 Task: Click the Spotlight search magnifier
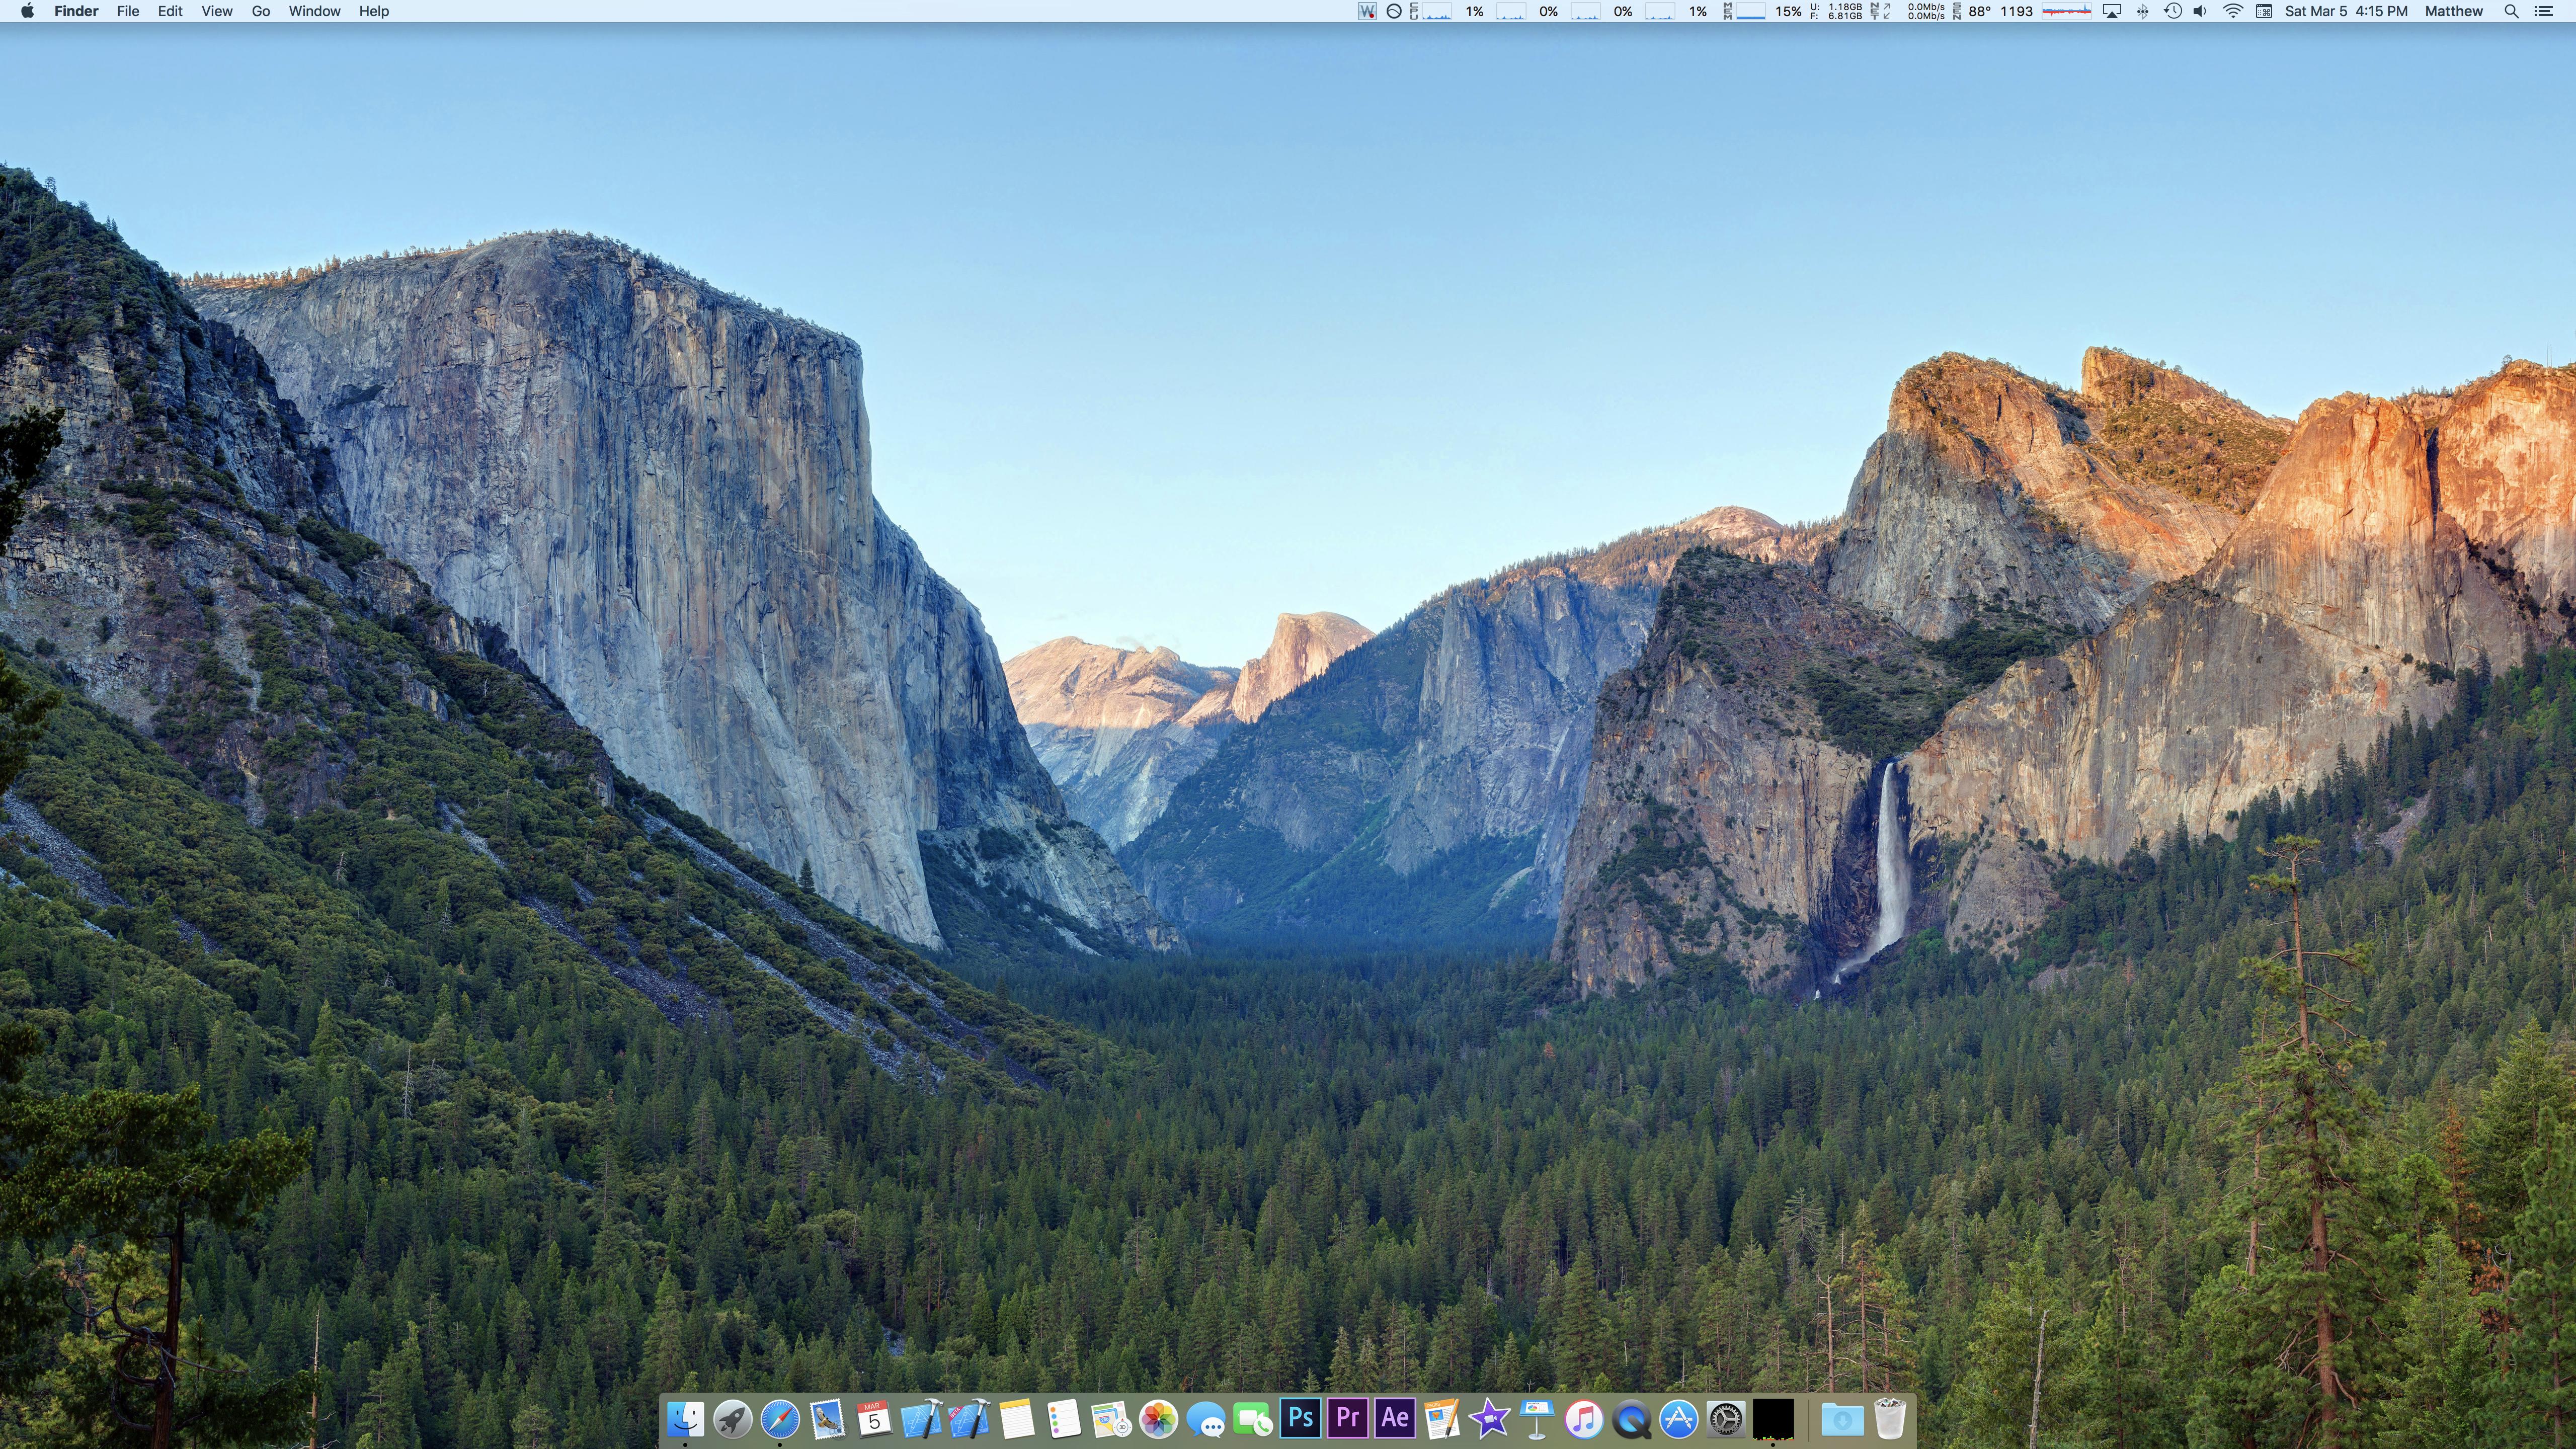pyautogui.click(x=2510, y=11)
